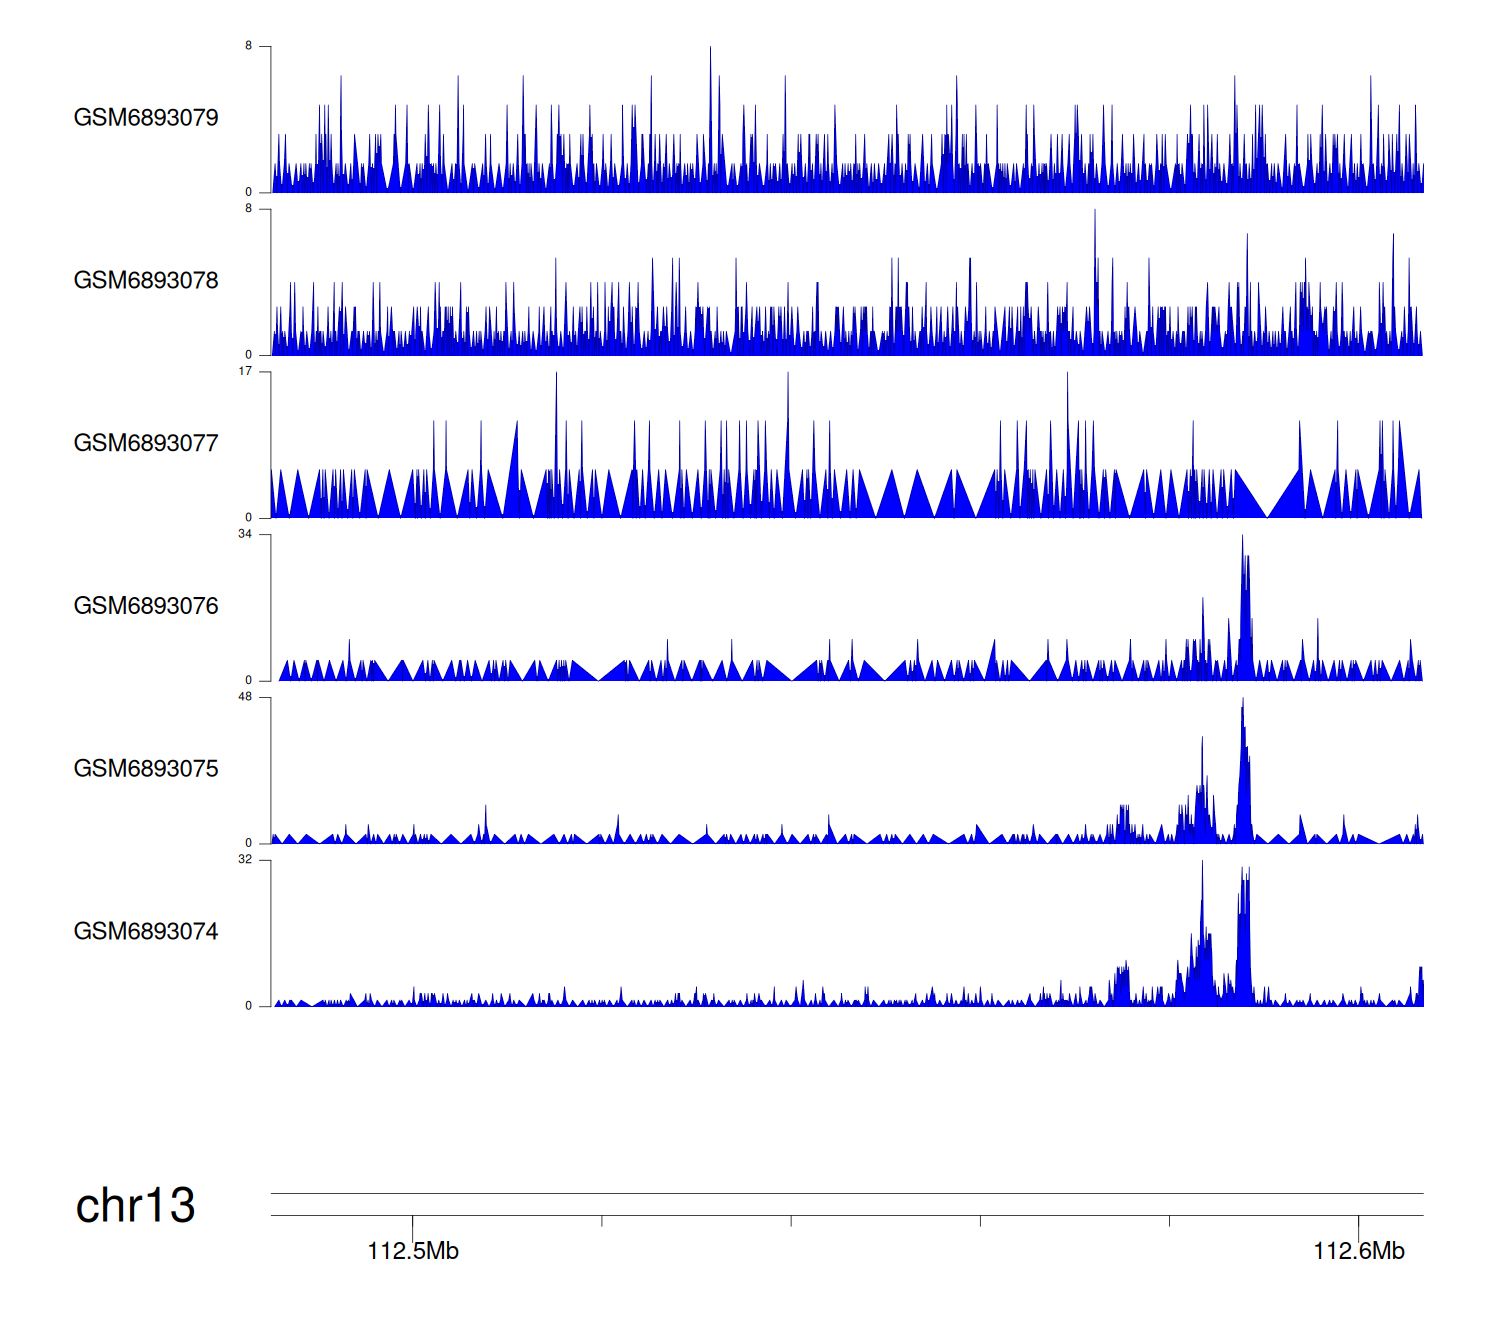1500x1320 pixels.
Task: Click the GSM6893077 track name
Action: pyautogui.click(x=146, y=444)
